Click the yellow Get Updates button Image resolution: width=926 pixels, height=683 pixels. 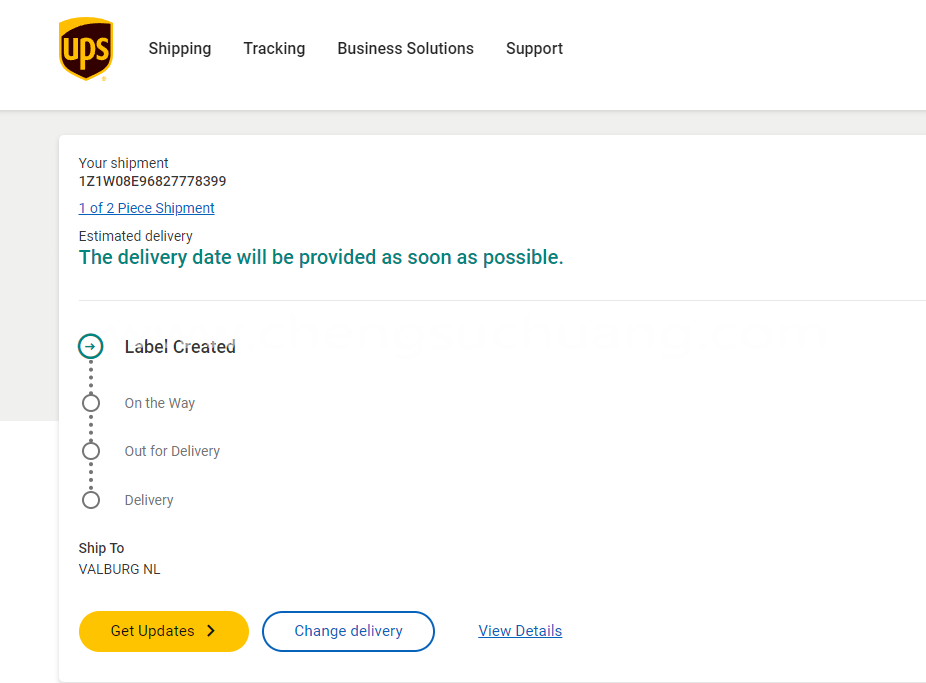click(164, 631)
